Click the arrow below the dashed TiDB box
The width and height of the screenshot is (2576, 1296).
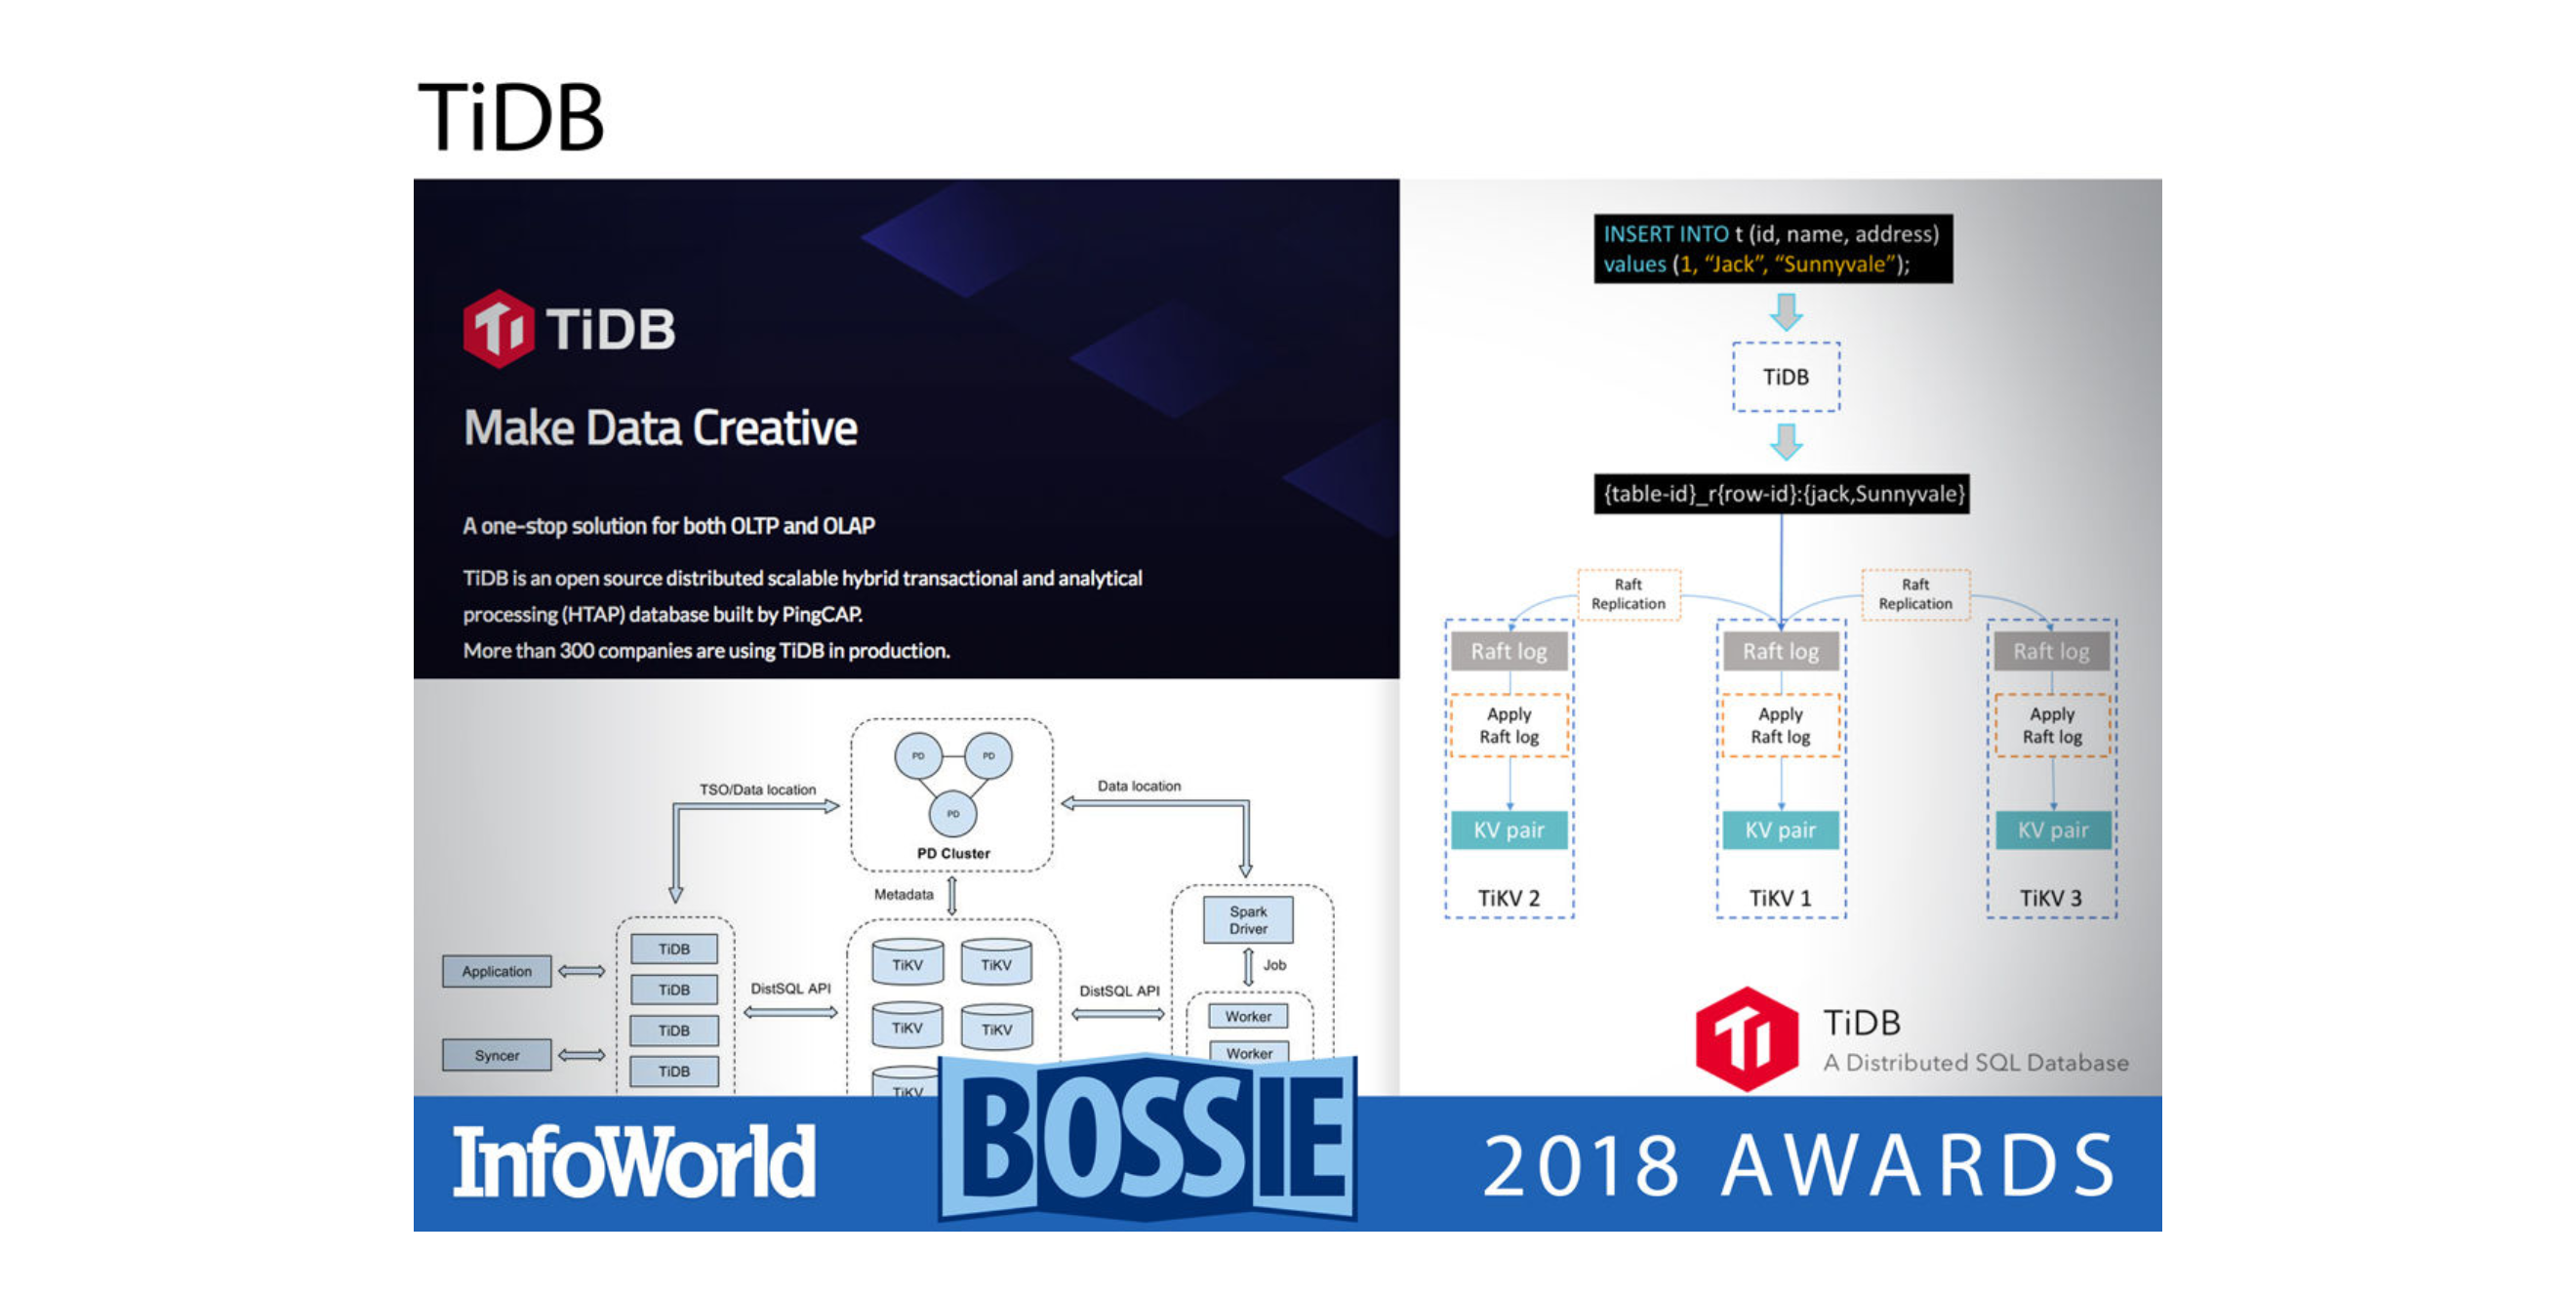tap(1786, 441)
